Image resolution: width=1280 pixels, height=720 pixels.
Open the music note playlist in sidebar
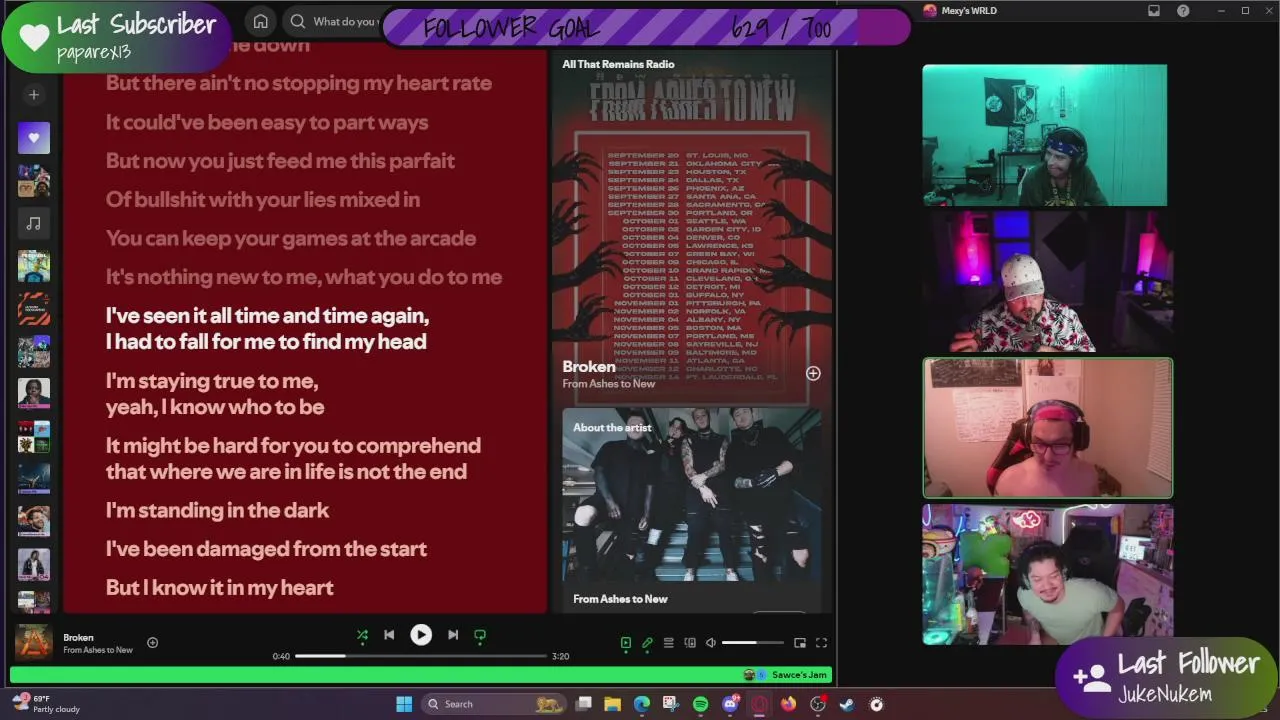[33, 223]
